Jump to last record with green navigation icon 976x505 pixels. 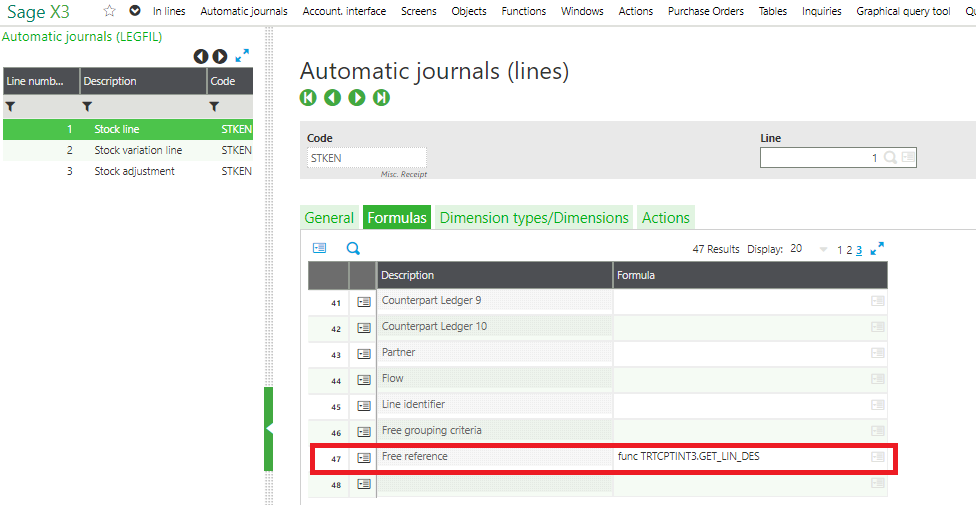click(381, 98)
